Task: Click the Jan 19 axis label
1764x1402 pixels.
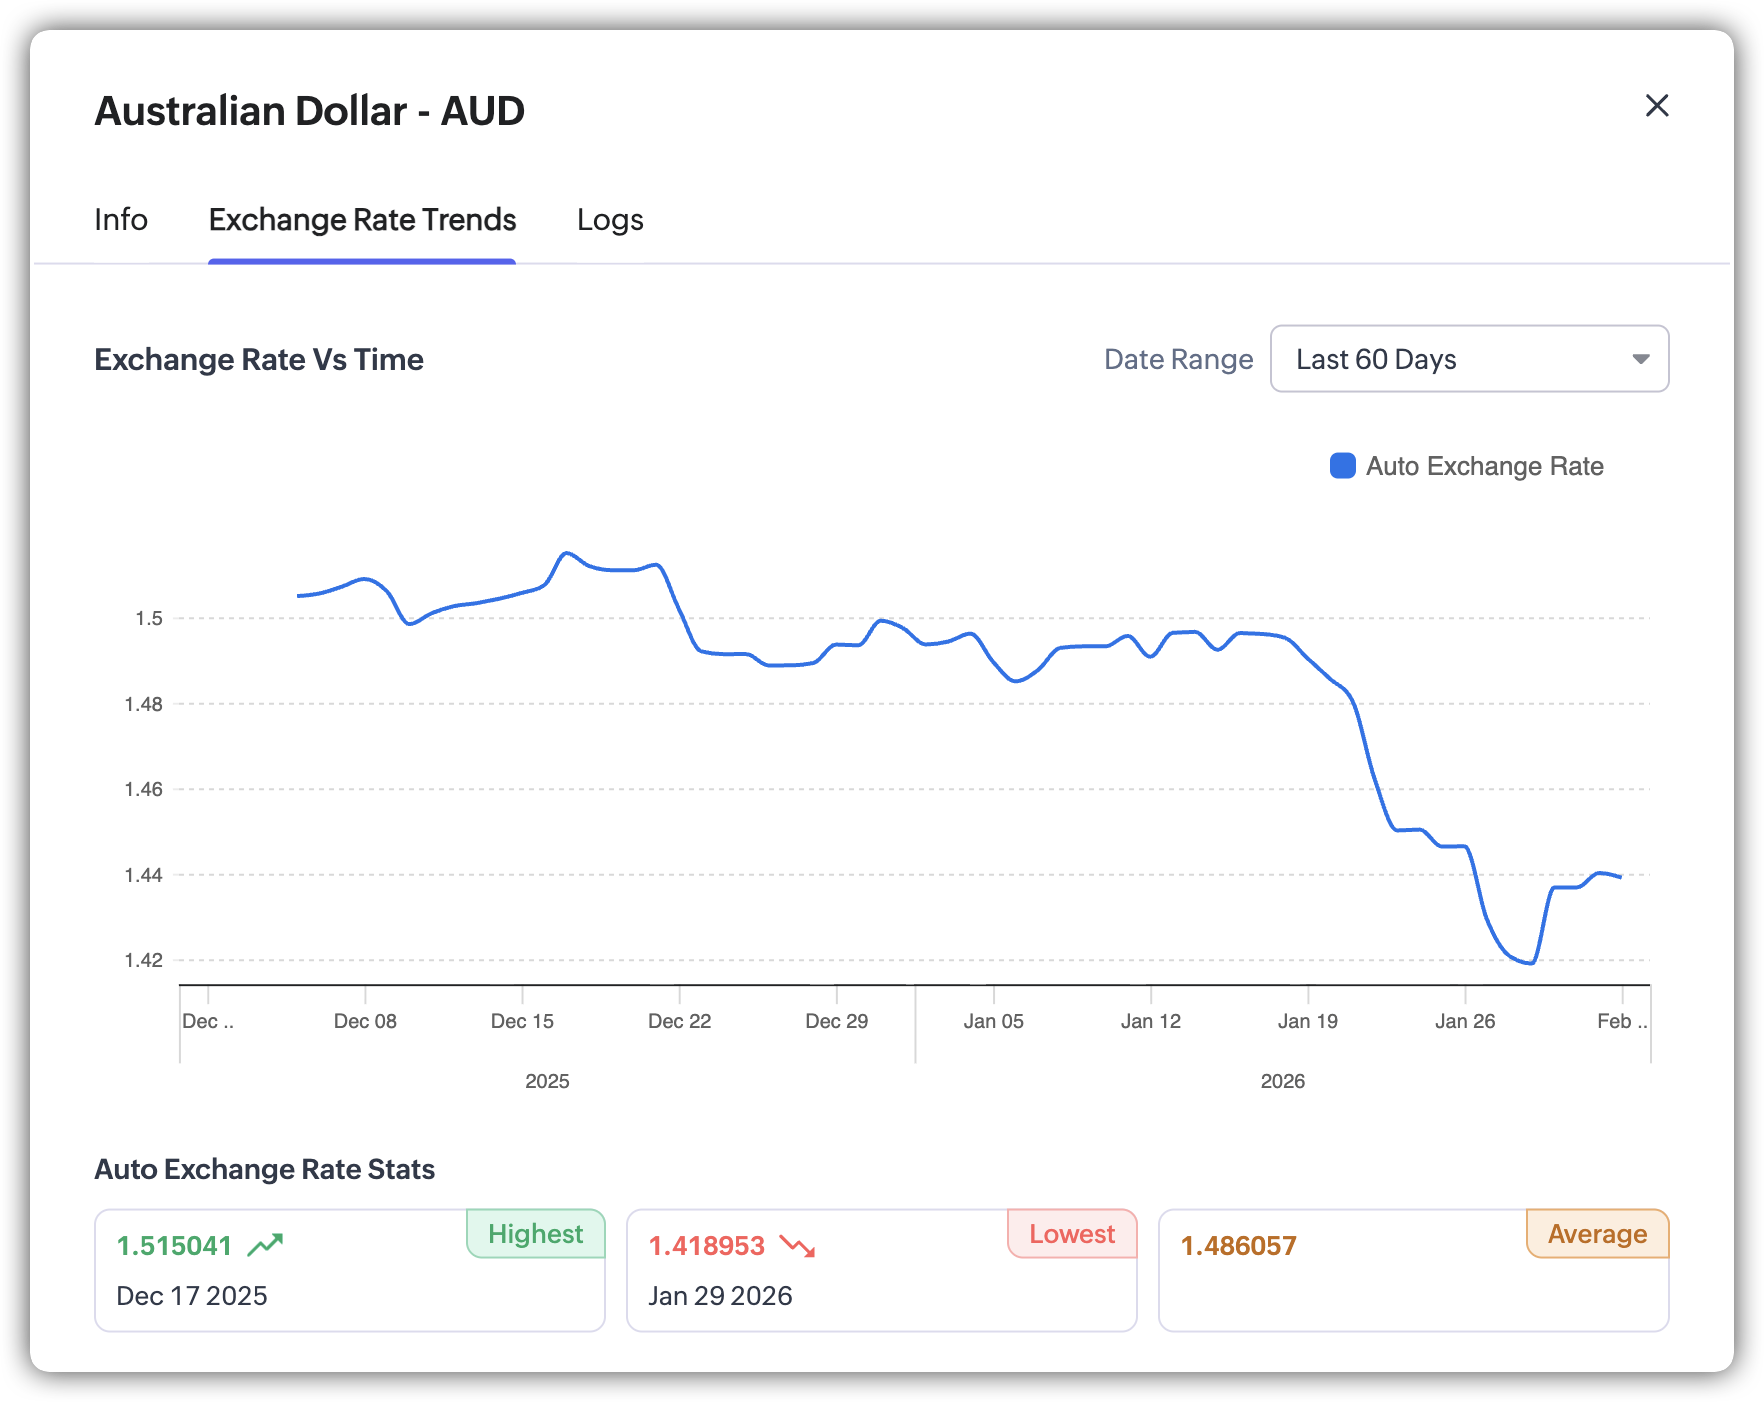Action: [x=1307, y=1021]
